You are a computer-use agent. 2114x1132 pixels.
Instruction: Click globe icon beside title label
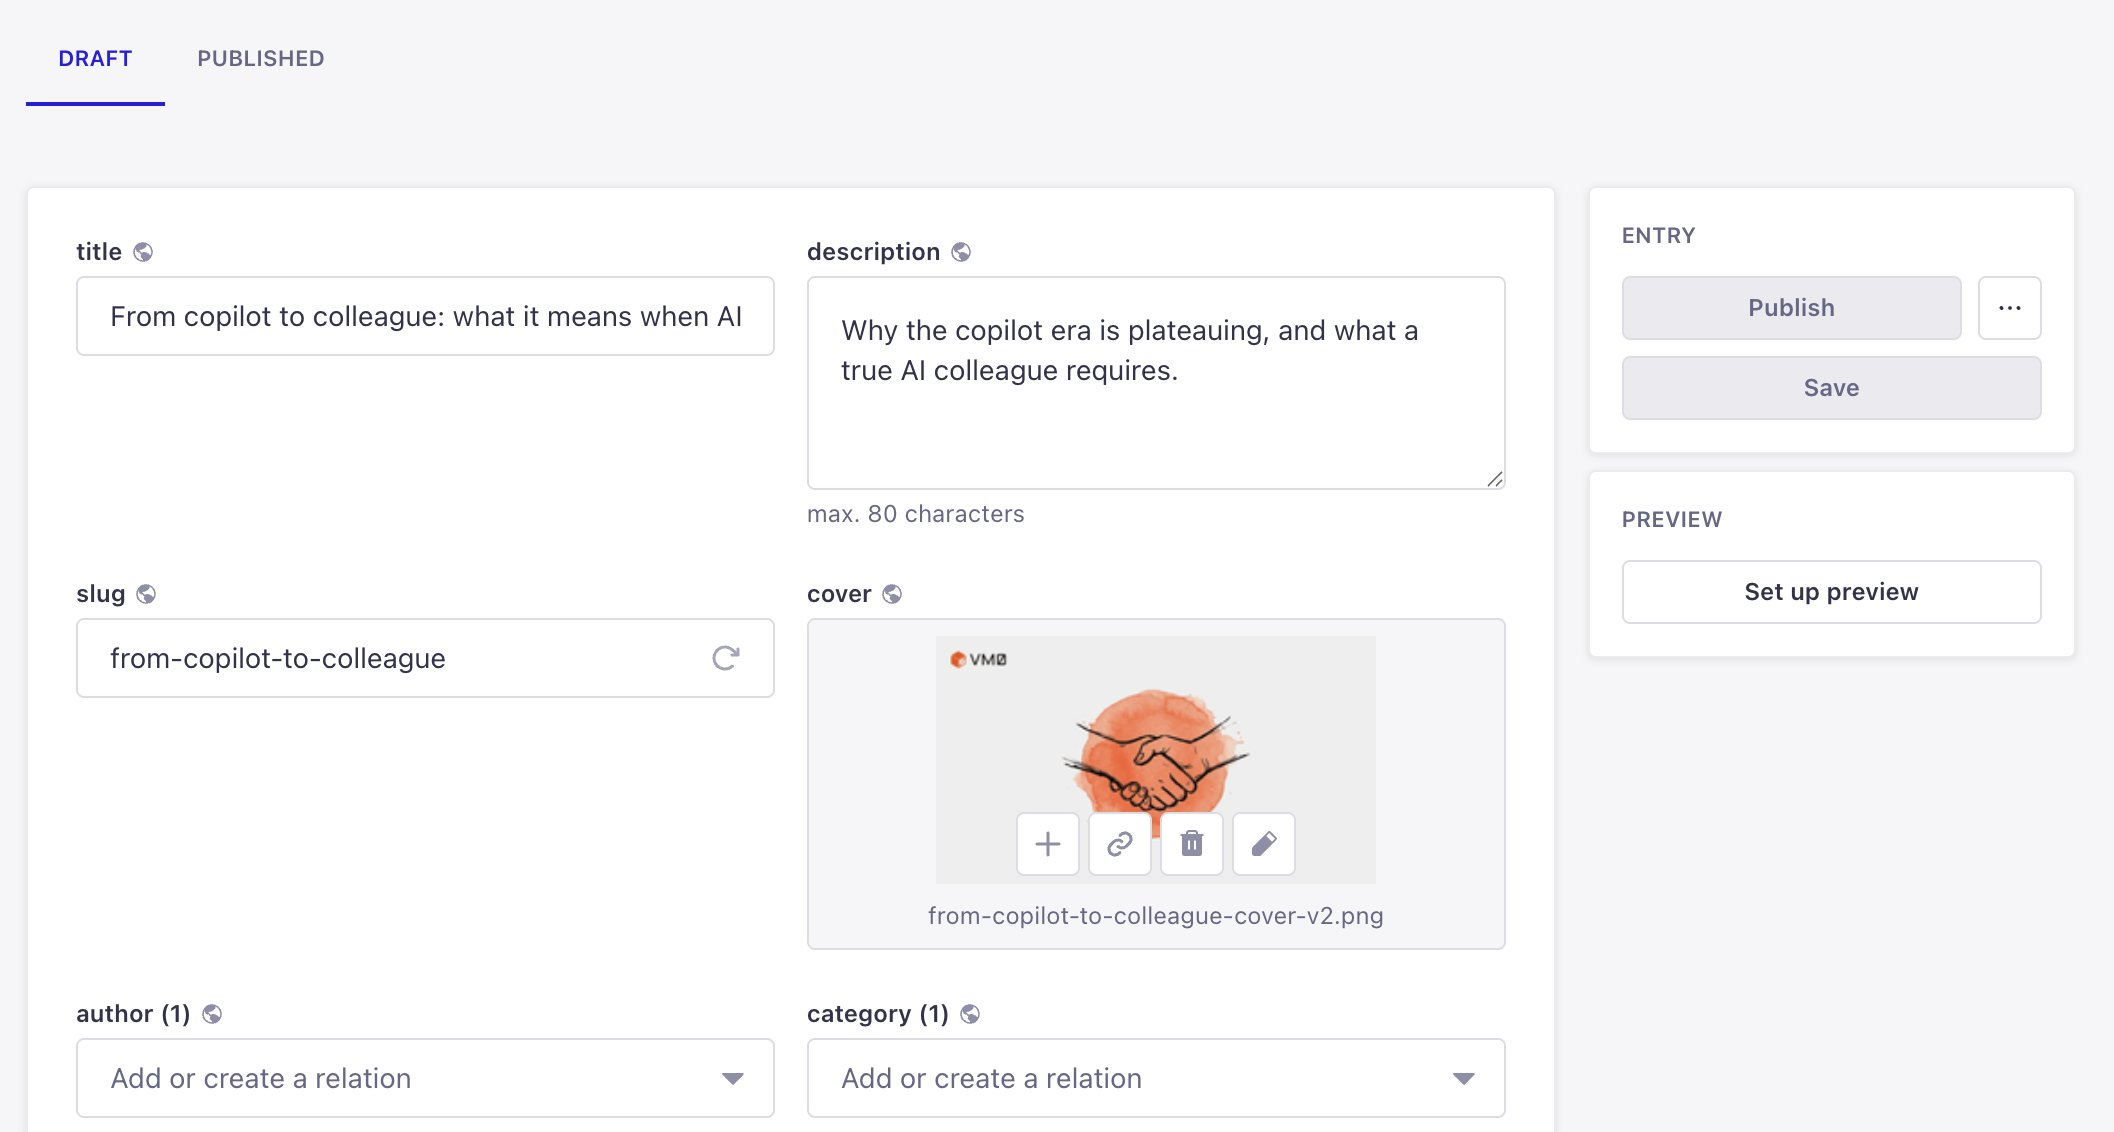143,252
